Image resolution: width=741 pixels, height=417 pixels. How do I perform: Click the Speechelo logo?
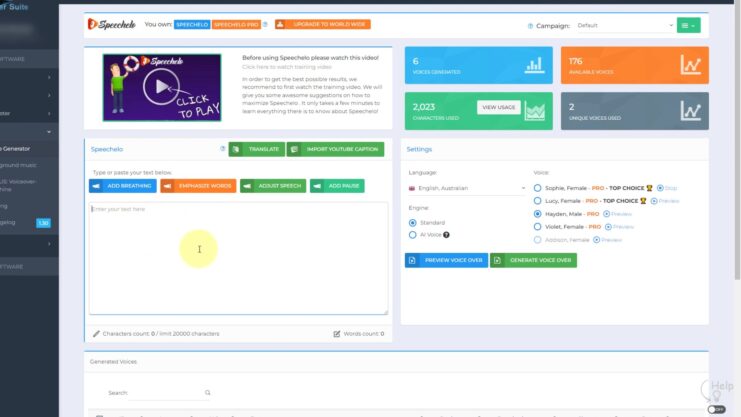click(x=112, y=24)
